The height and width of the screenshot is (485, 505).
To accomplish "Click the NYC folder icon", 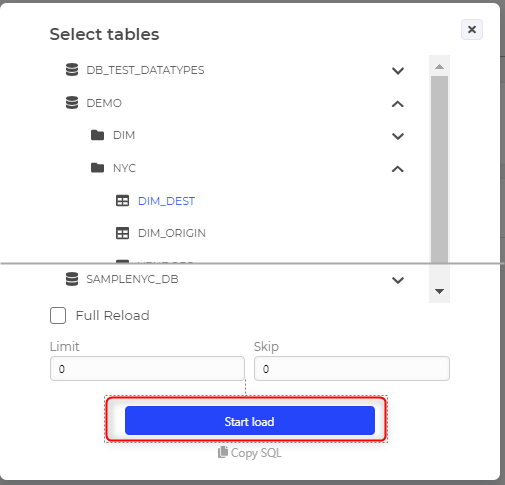I will 97,168.
